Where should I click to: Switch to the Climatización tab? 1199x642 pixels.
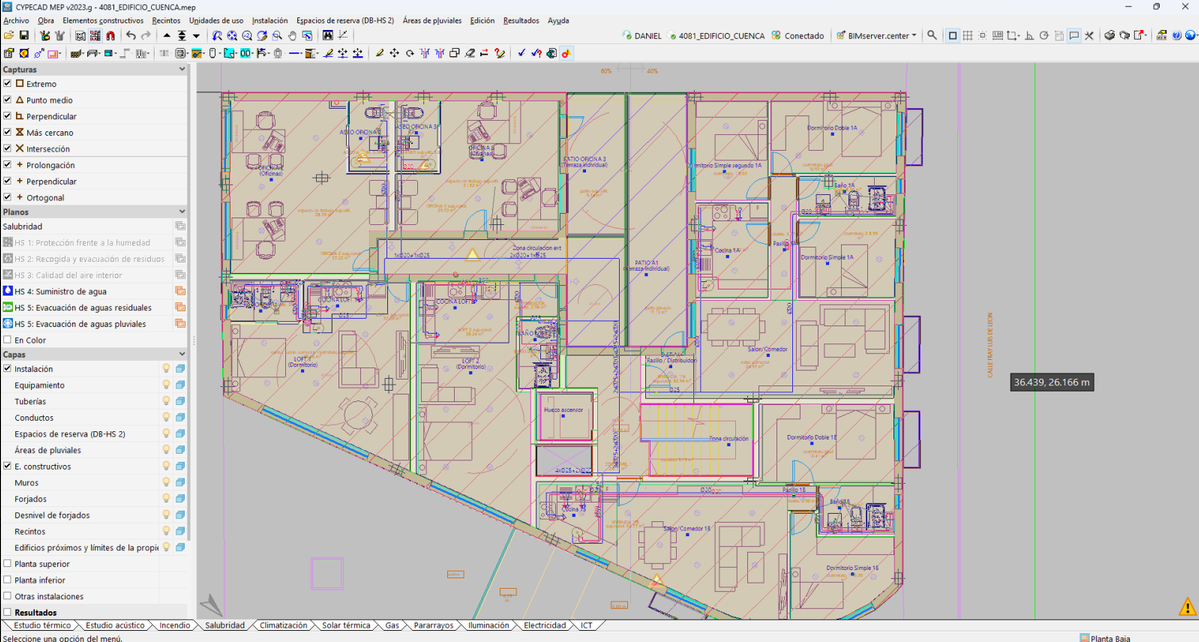(x=283, y=625)
